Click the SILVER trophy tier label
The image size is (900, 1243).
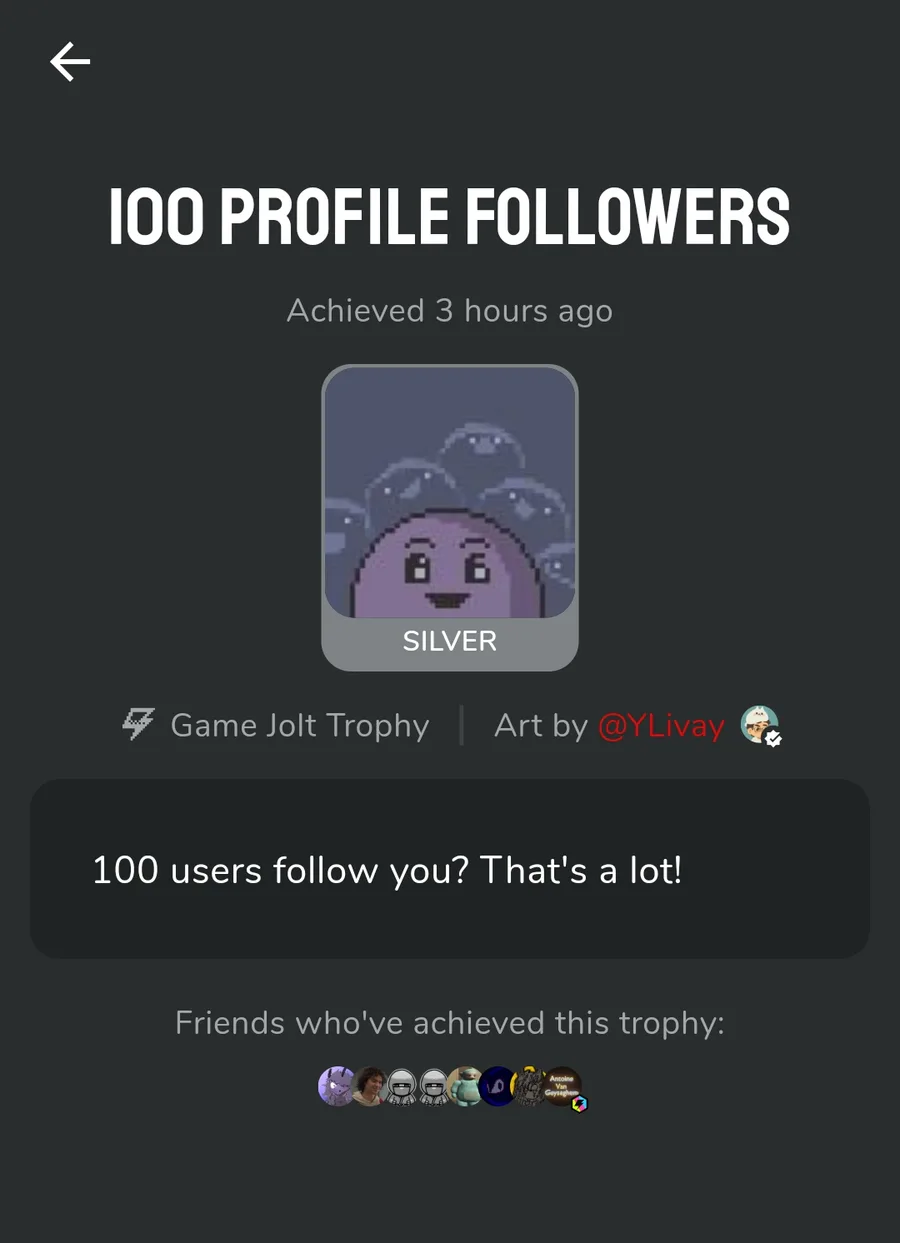point(450,641)
